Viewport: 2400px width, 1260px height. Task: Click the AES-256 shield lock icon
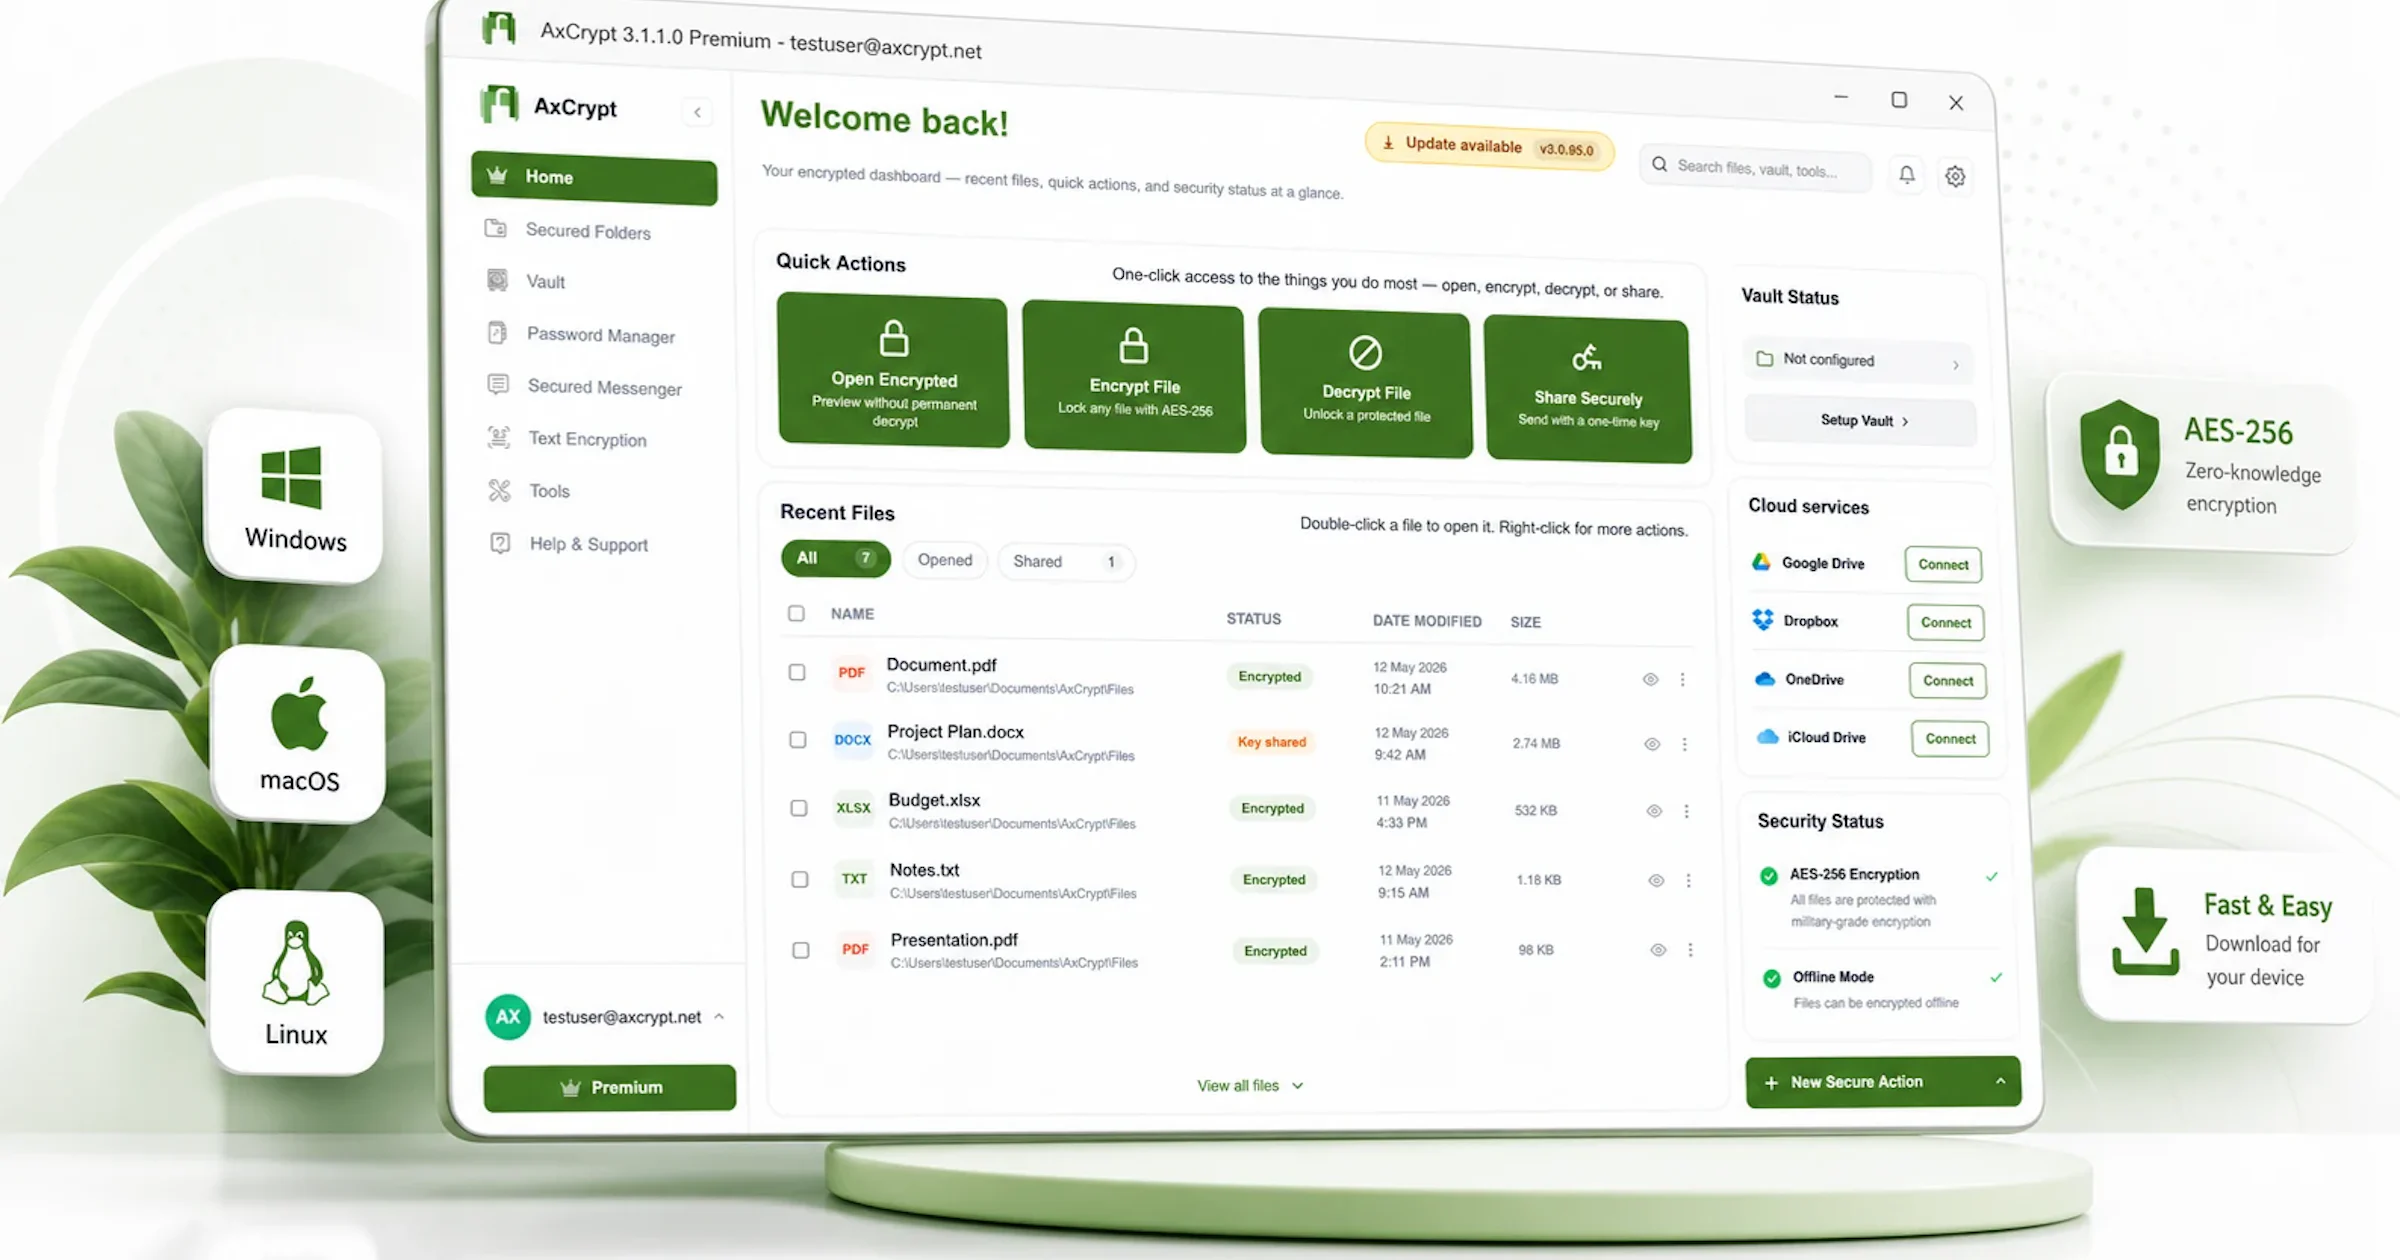[2120, 455]
